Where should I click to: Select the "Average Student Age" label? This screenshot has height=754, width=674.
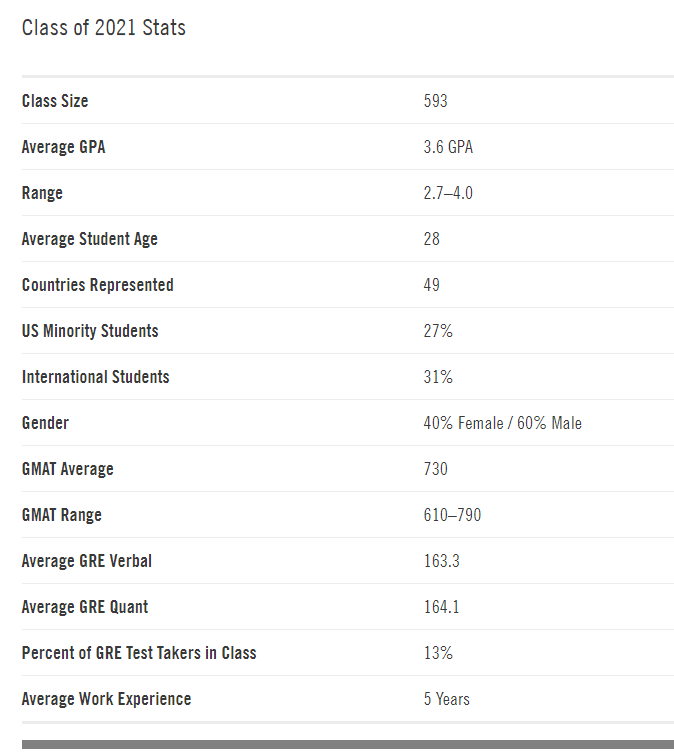point(90,239)
